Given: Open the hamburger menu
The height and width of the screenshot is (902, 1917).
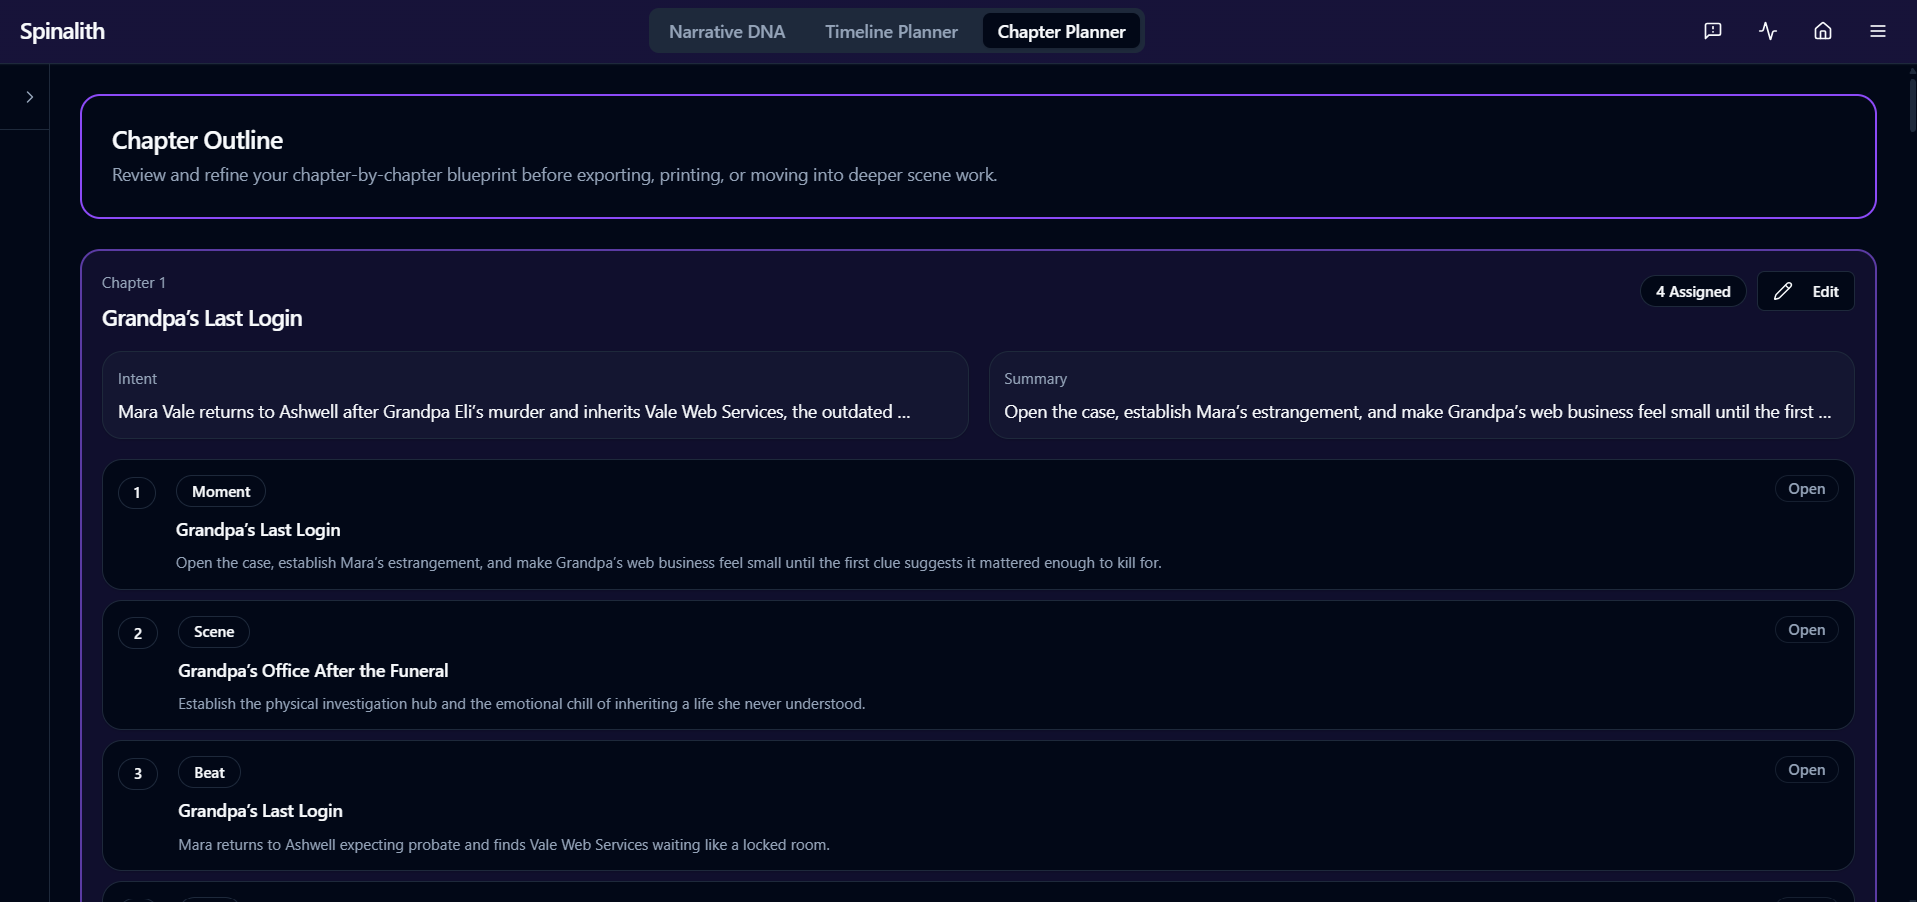Looking at the screenshot, I should [1878, 31].
